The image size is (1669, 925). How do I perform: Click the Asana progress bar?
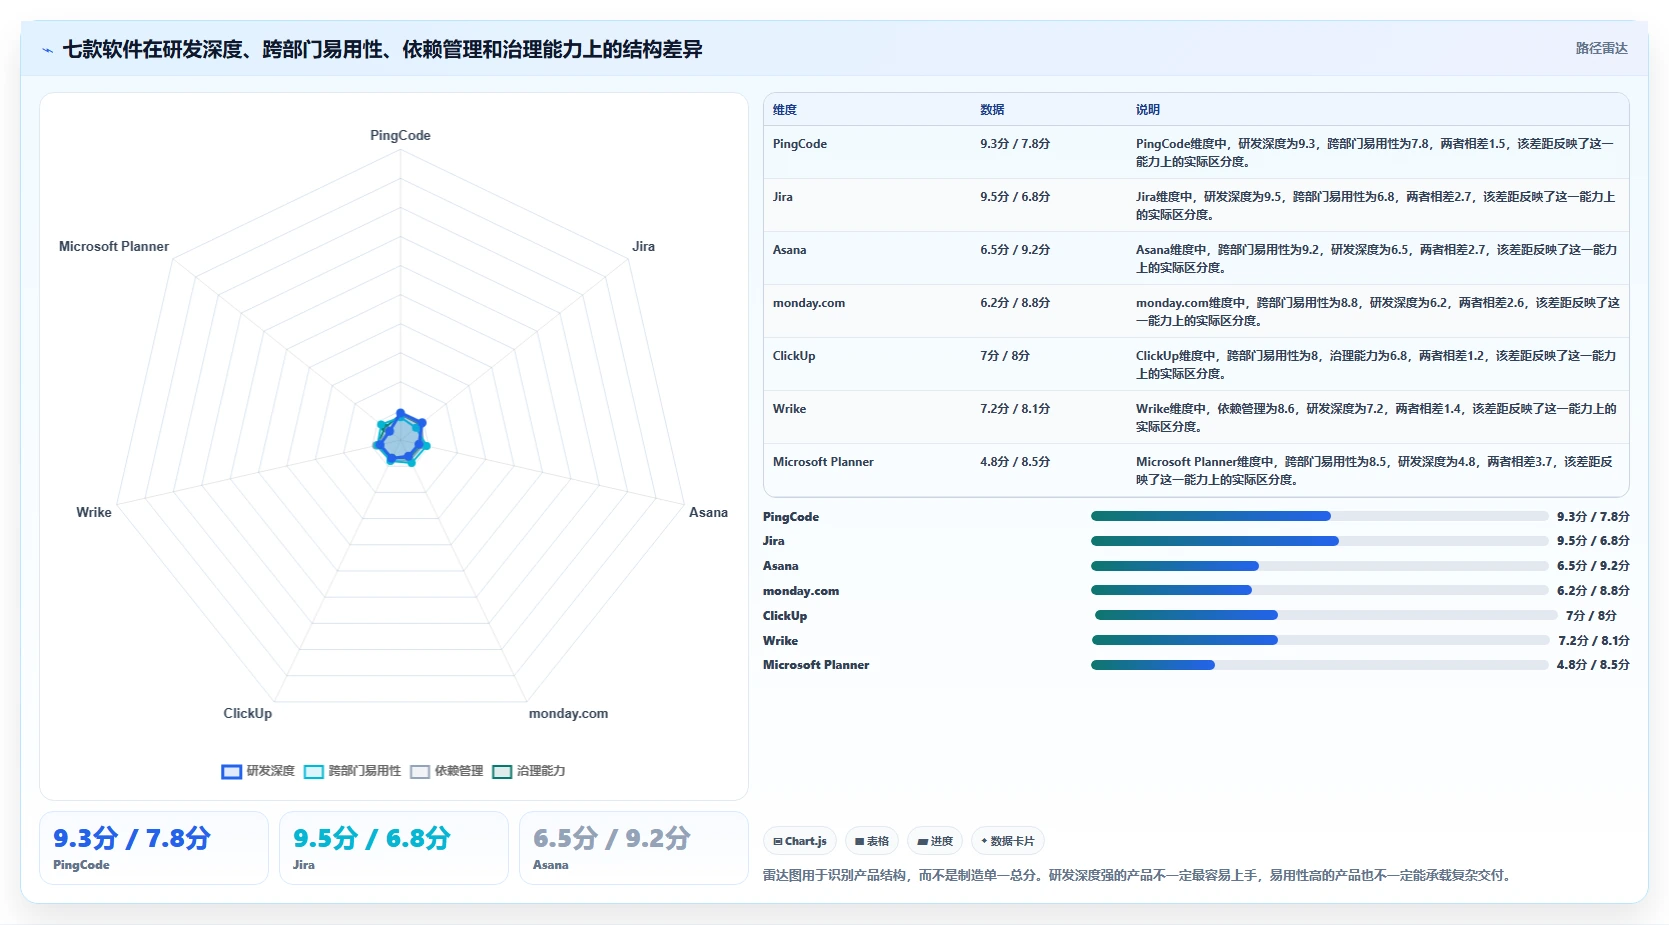(1319, 566)
